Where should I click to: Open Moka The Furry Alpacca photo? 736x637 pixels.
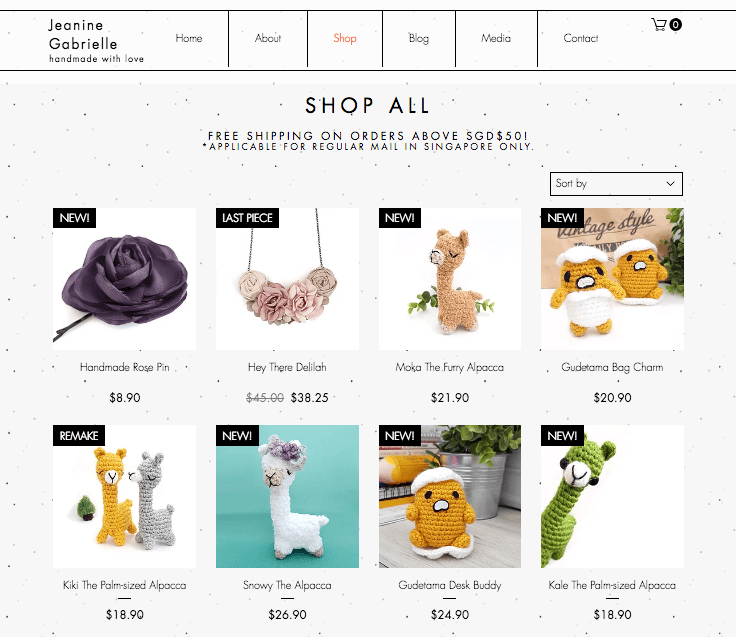pos(450,279)
